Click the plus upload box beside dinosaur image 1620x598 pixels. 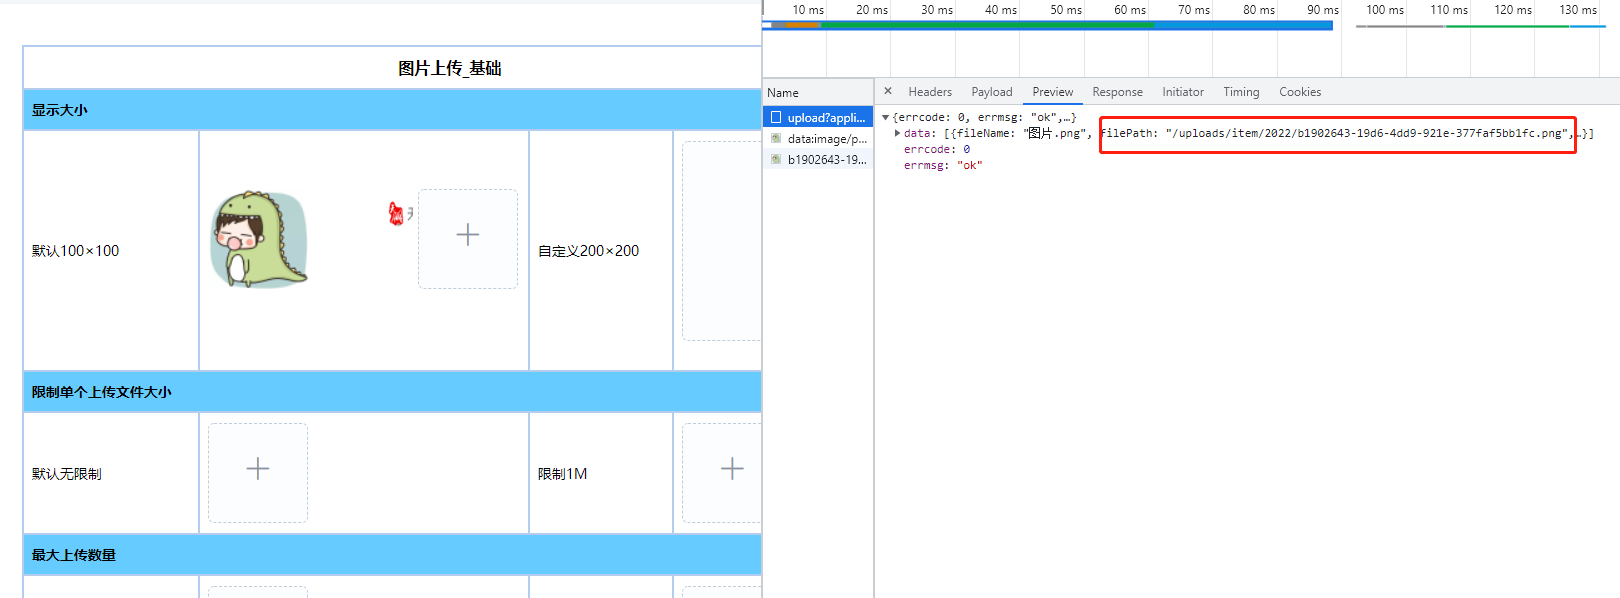(468, 239)
